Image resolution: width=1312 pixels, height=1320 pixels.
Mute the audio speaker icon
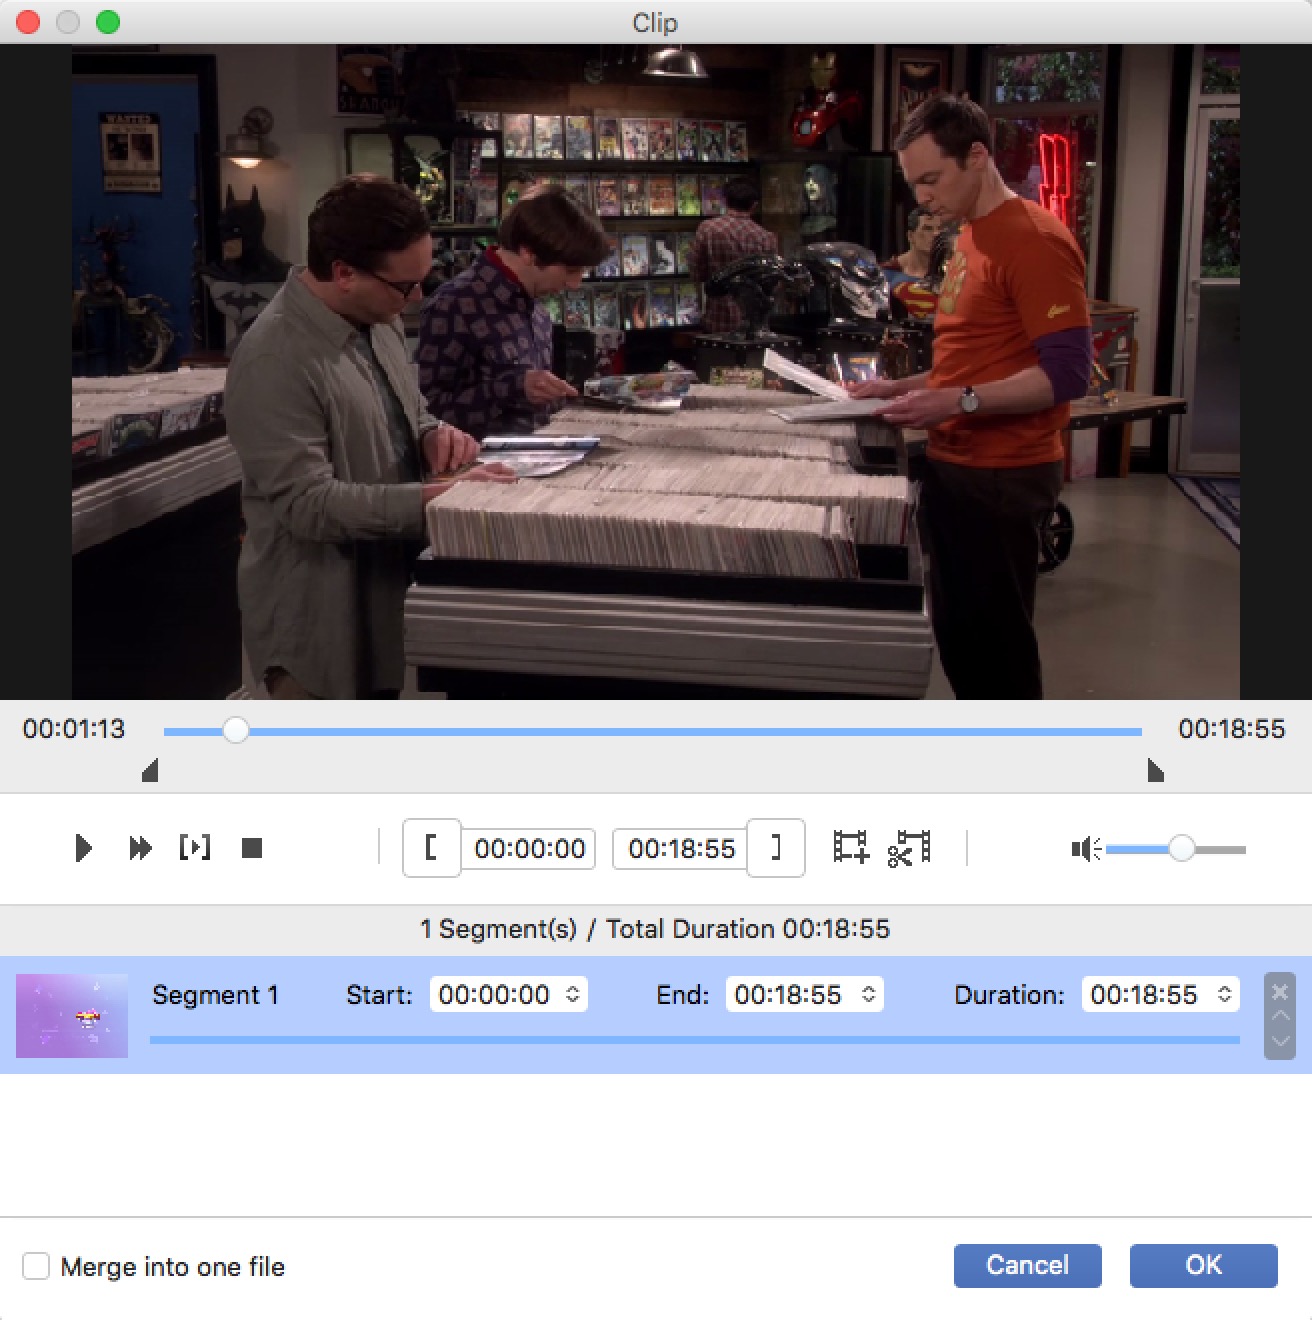tap(1086, 849)
